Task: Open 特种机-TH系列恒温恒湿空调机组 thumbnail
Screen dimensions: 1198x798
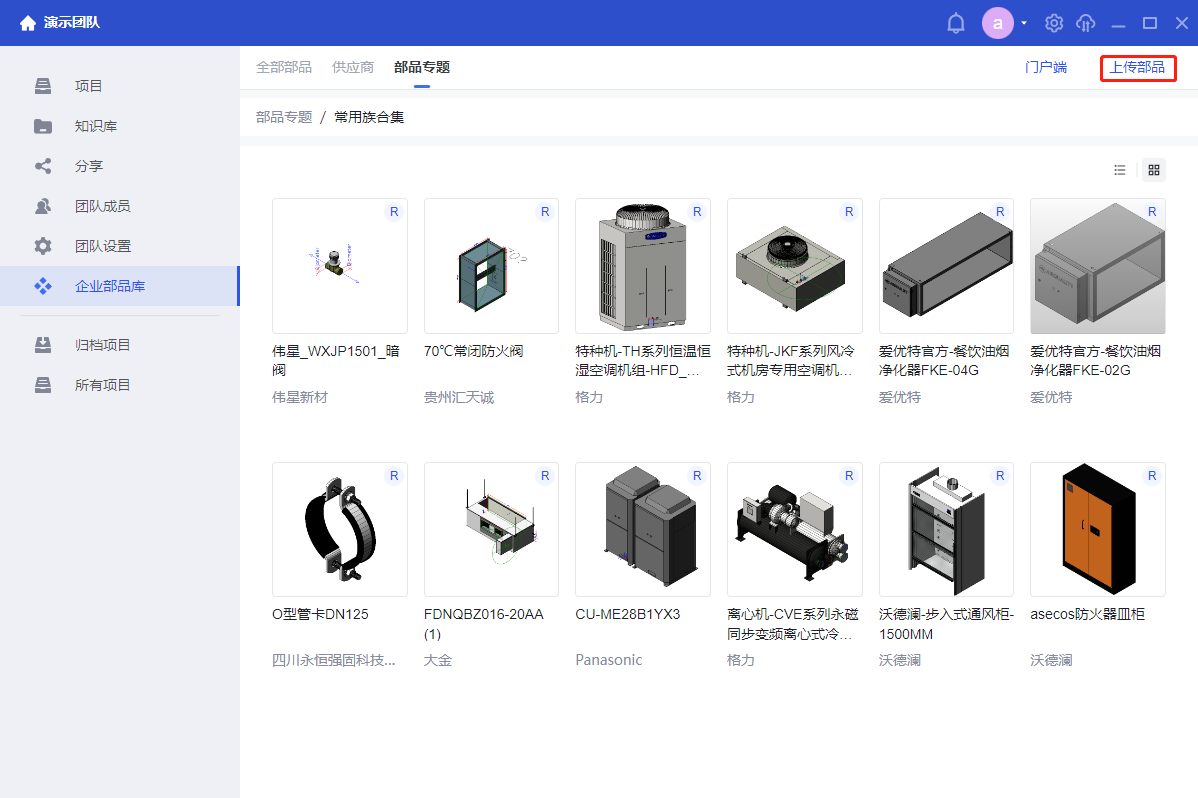Action: (x=643, y=266)
